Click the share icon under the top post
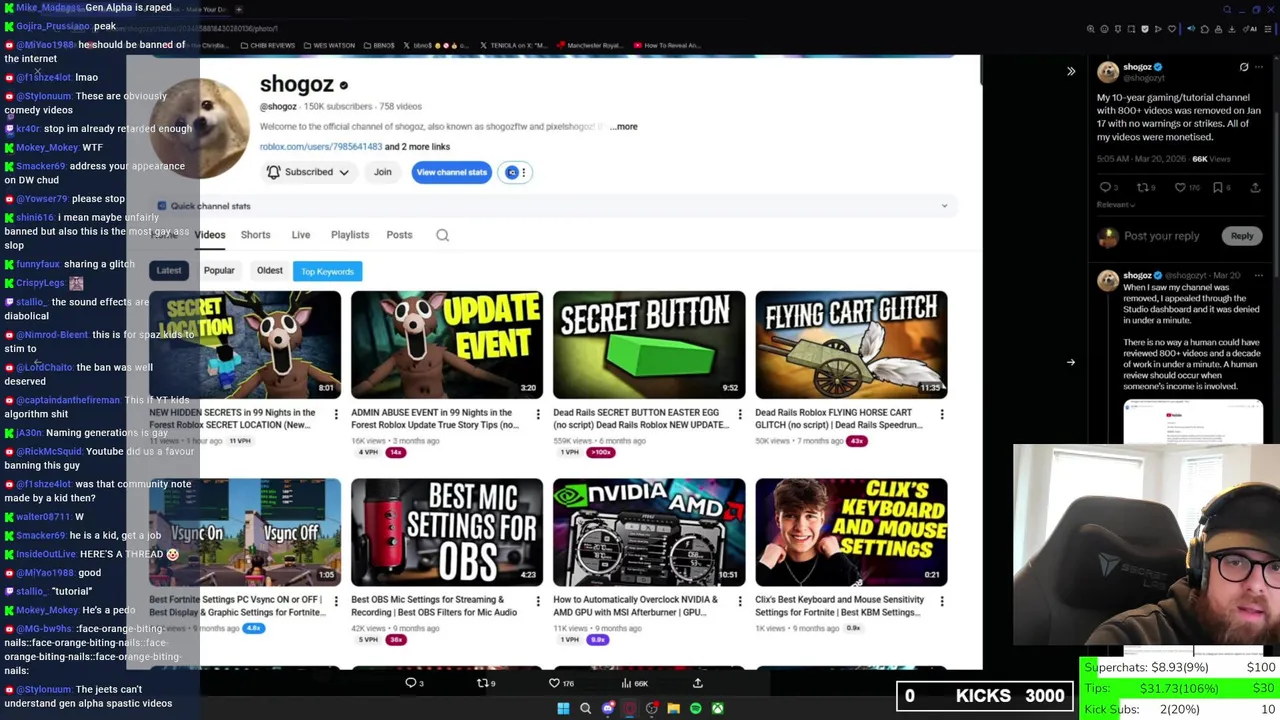The image size is (1280, 720). [x=1256, y=187]
